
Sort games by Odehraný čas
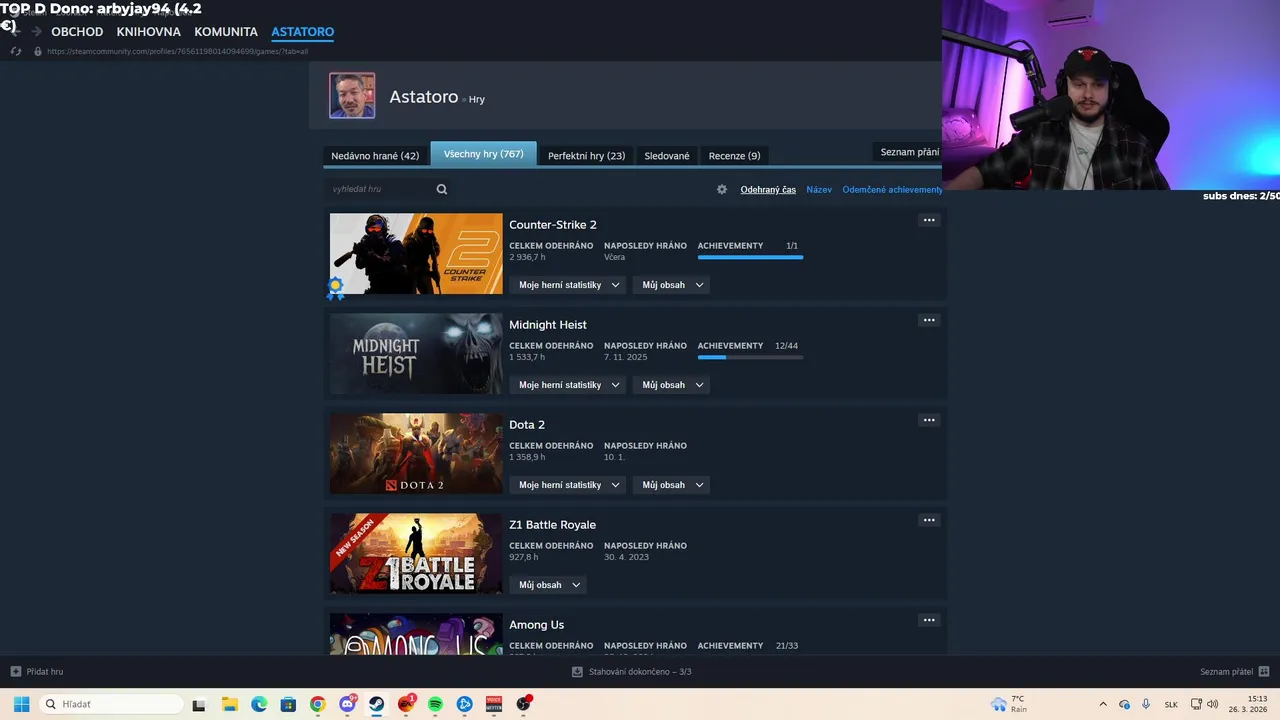pos(768,189)
